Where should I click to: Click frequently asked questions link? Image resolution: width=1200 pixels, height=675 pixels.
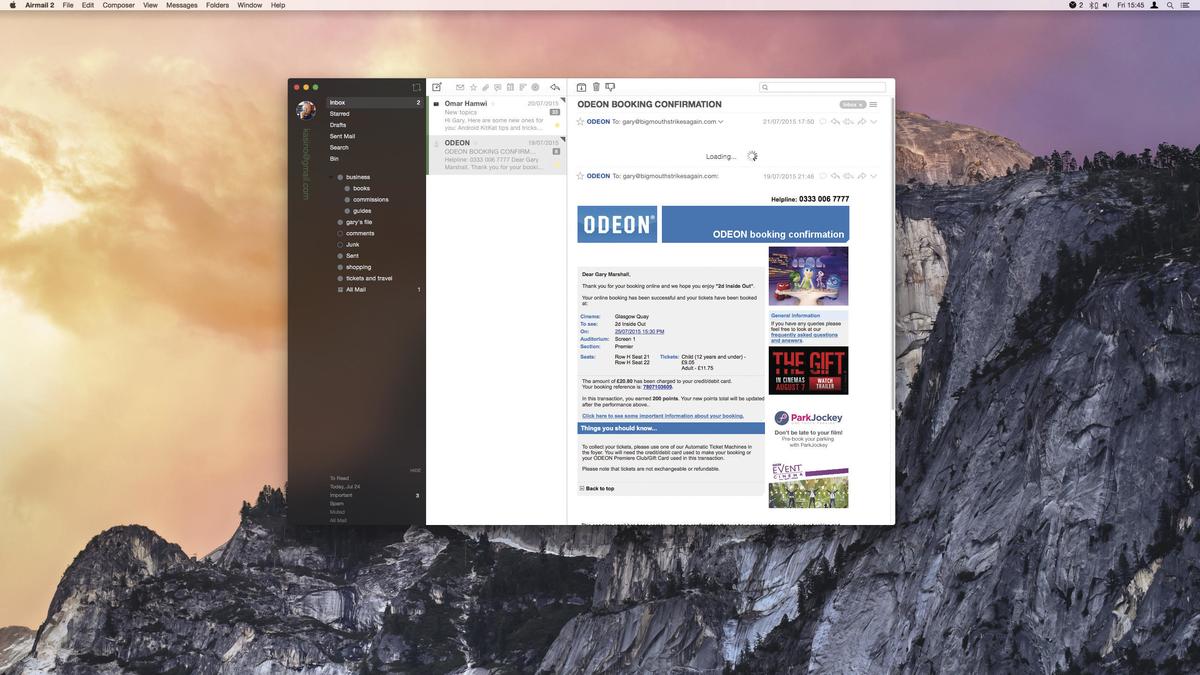[804, 337]
